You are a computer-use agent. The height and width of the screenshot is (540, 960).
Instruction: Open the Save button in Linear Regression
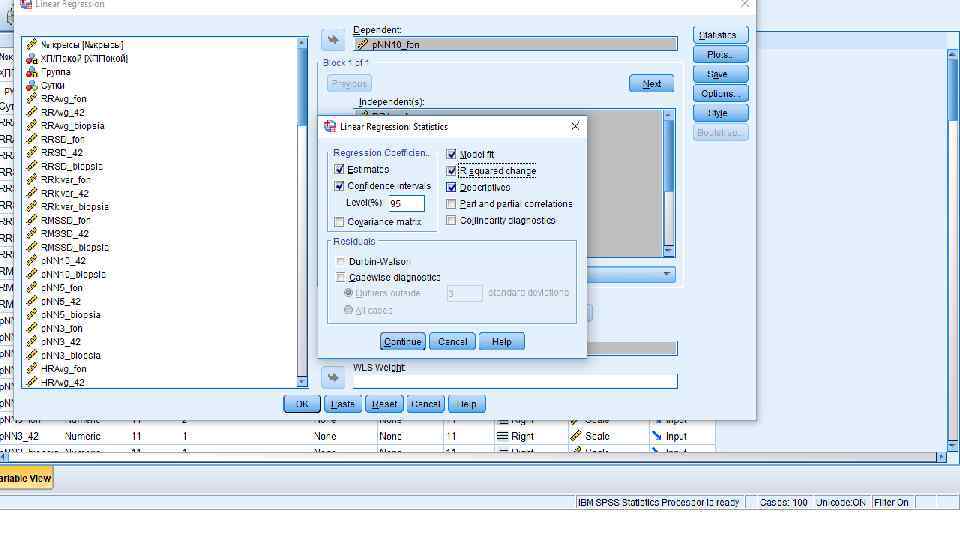721,74
